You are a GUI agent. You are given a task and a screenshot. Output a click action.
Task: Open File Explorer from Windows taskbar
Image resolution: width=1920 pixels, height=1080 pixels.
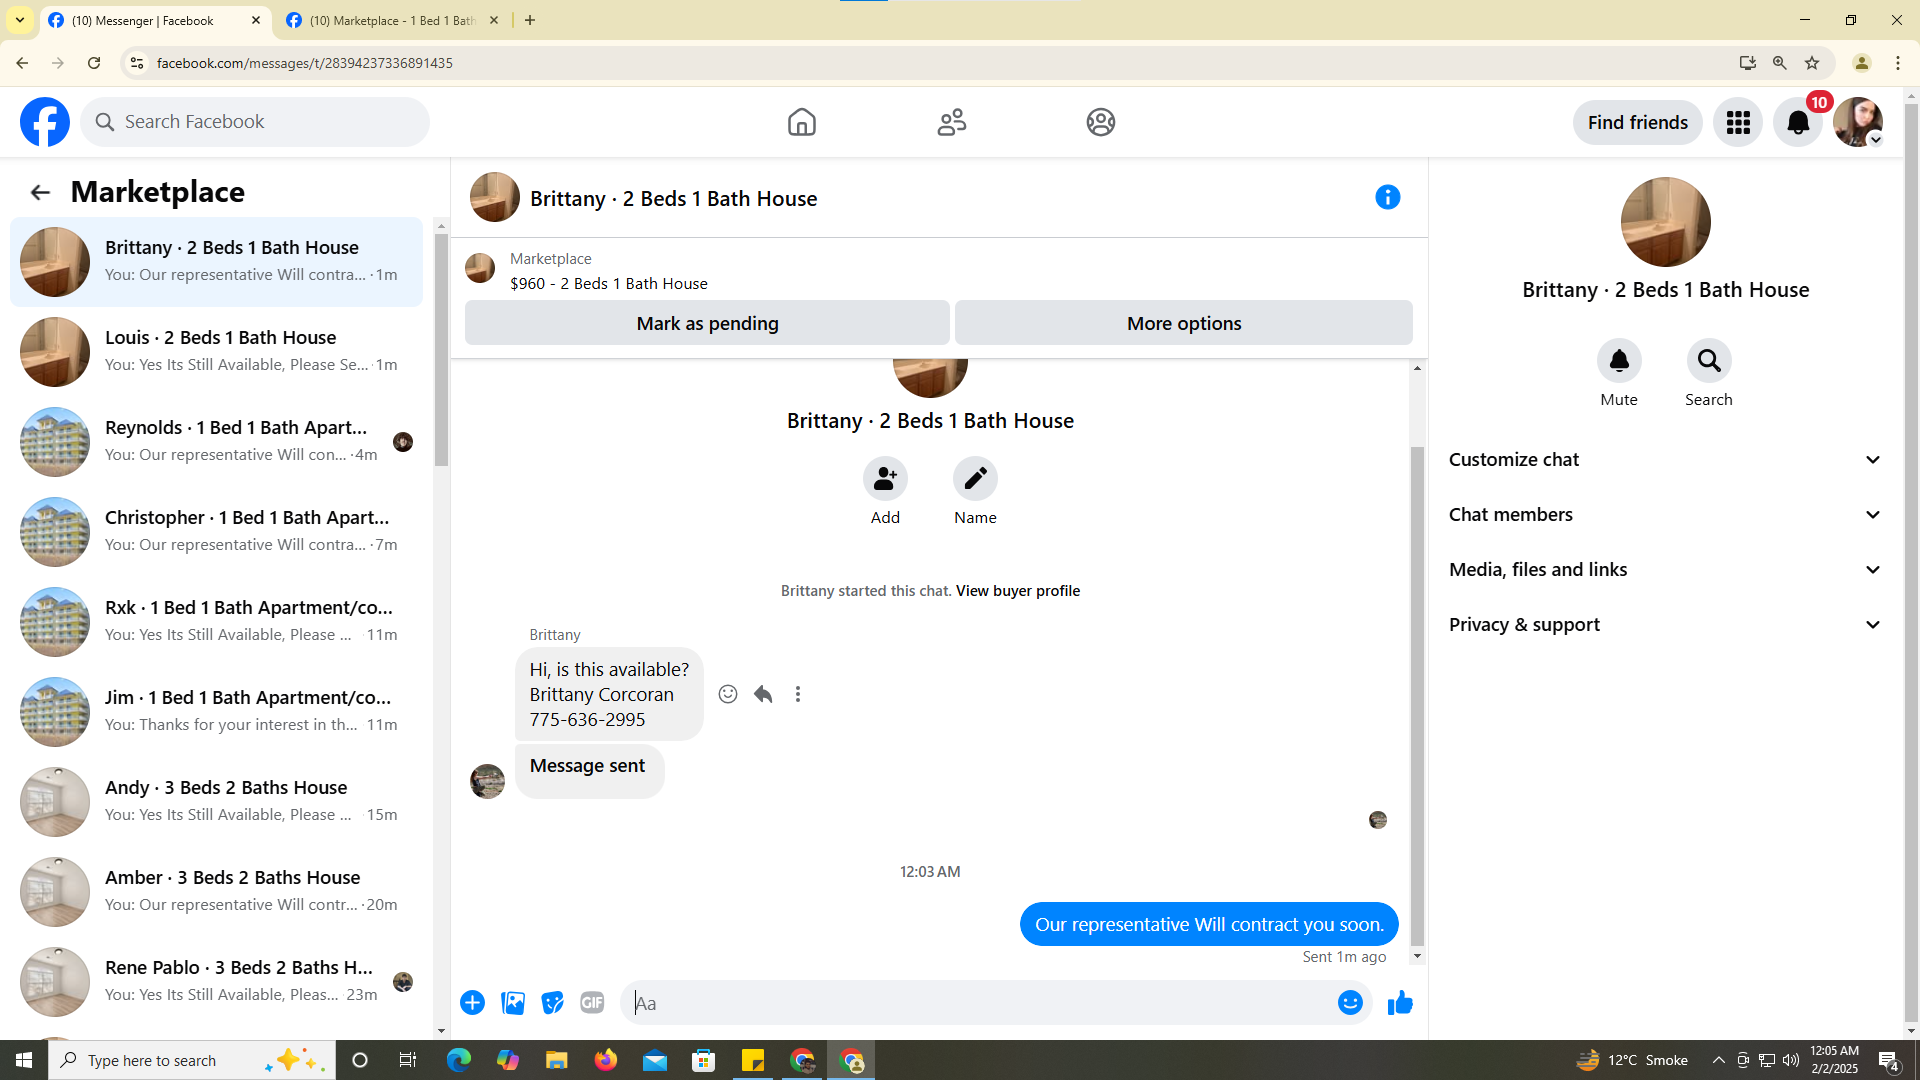click(556, 1060)
